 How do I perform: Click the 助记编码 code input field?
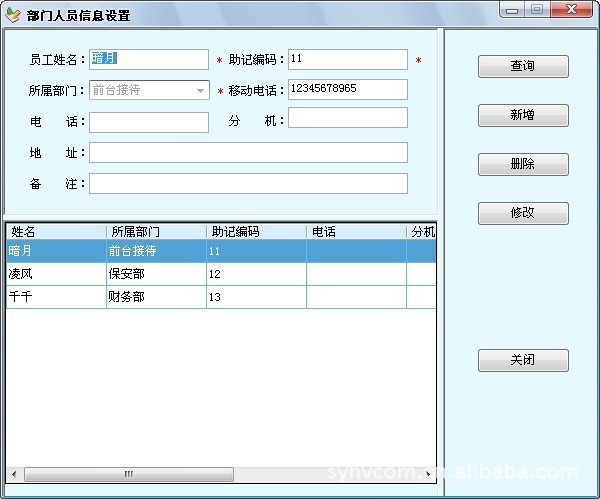(x=347, y=60)
